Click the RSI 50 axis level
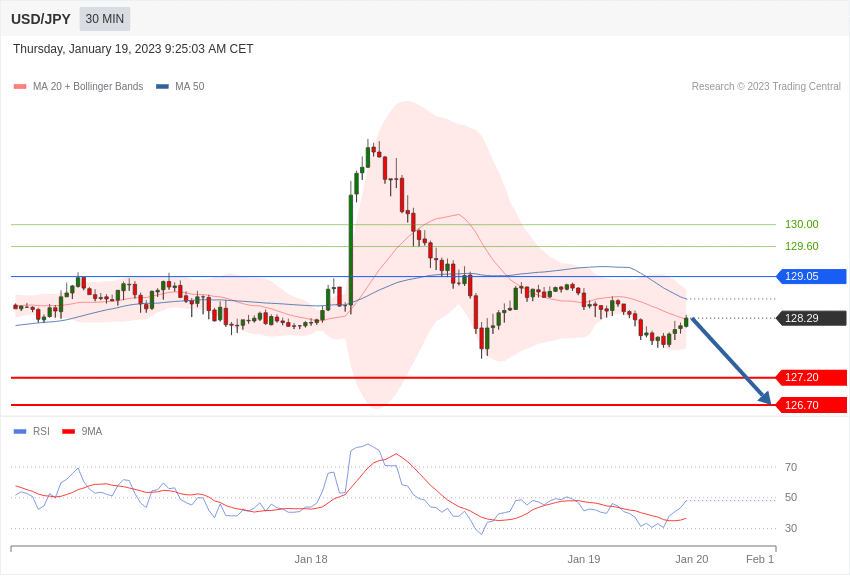 tap(791, 497)
